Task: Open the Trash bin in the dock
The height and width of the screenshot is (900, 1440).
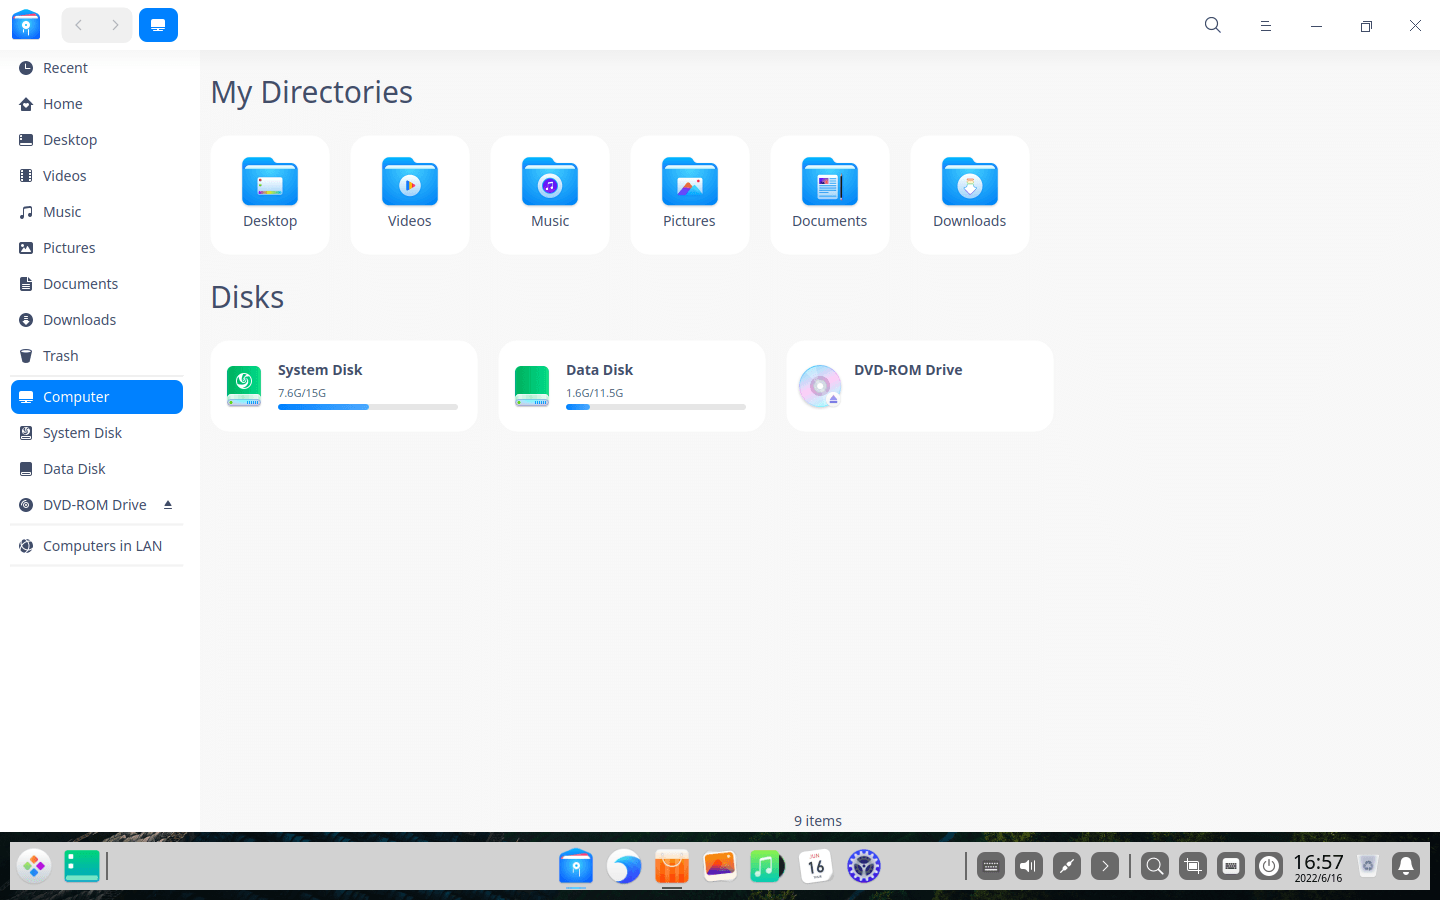Action: coord(1368,866)
